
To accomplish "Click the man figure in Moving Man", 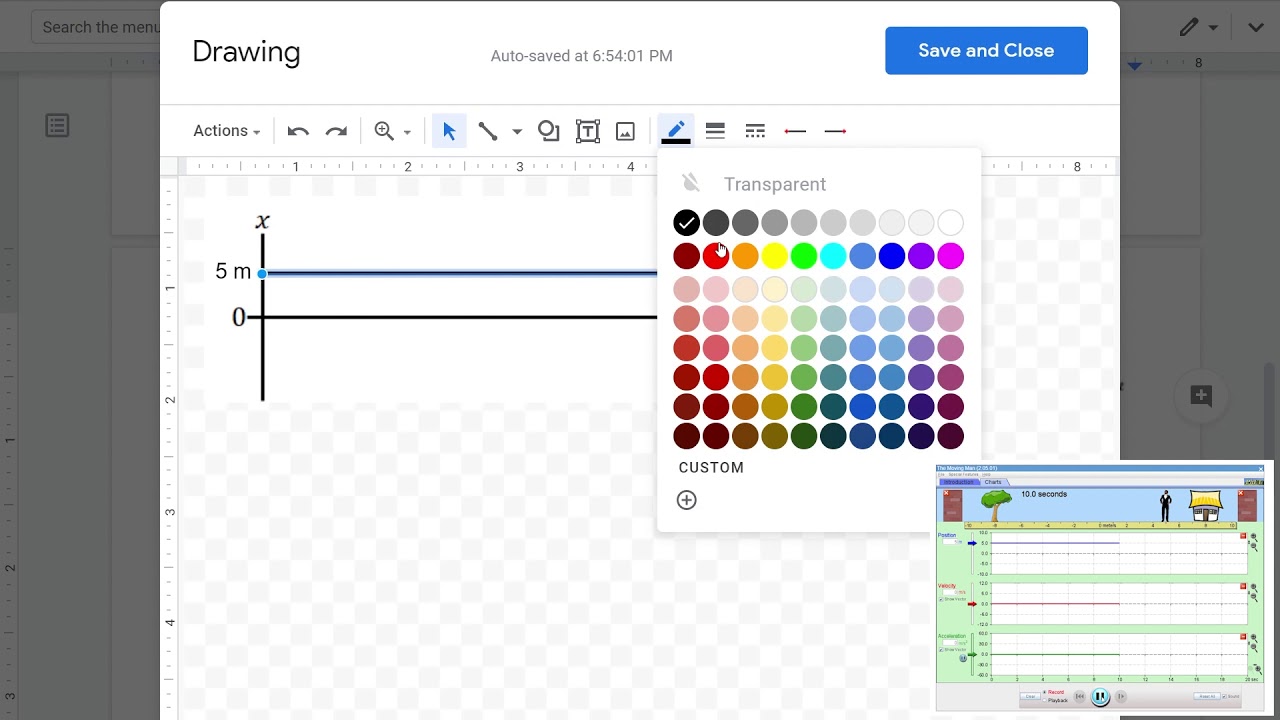I will click(1165, 506).
